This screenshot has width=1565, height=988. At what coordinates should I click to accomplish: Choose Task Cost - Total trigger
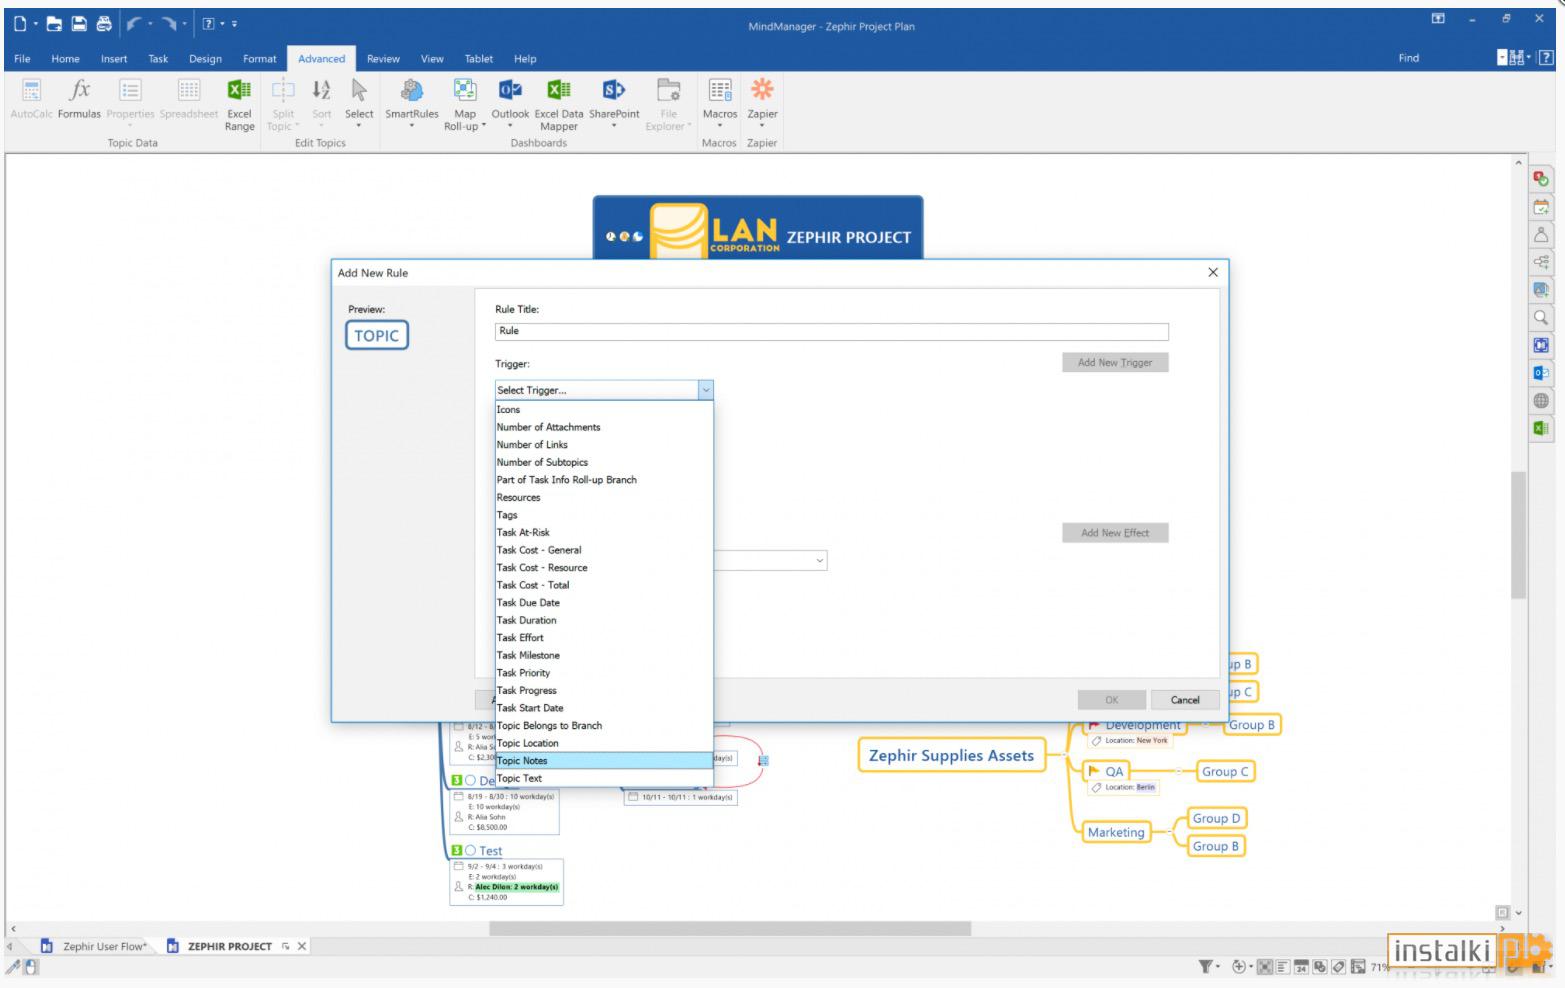(x=604, y=585)
